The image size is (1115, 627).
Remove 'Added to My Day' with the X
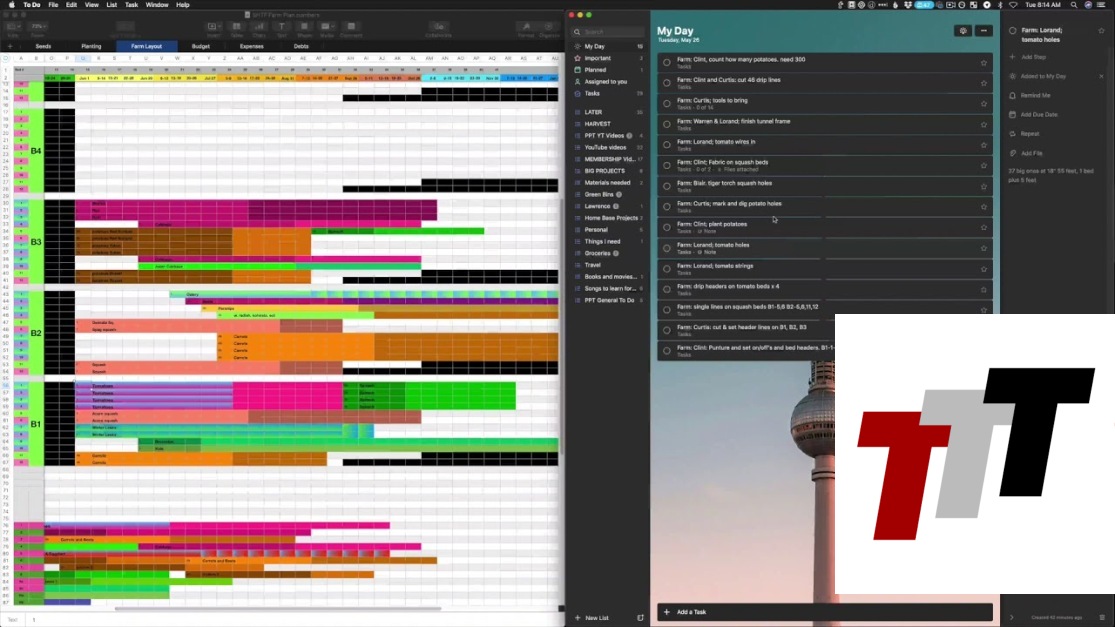[x=1102, y=76]
